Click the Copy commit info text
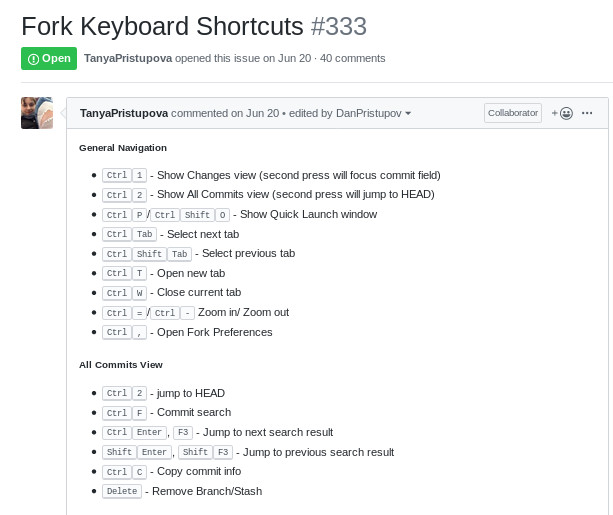The height and width of the screenshot is (515, 613). point(199,472)
